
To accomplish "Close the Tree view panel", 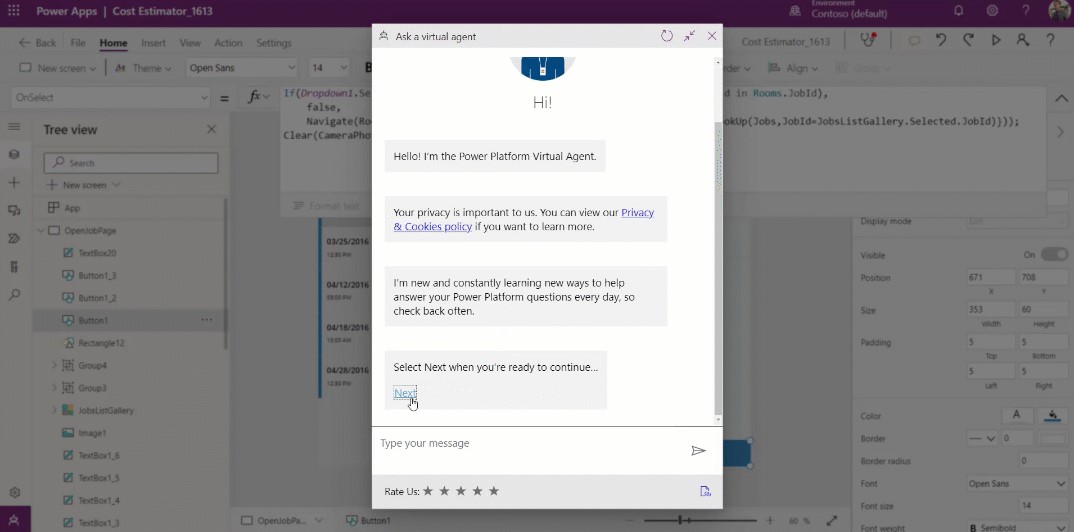I will coord(211,129).
